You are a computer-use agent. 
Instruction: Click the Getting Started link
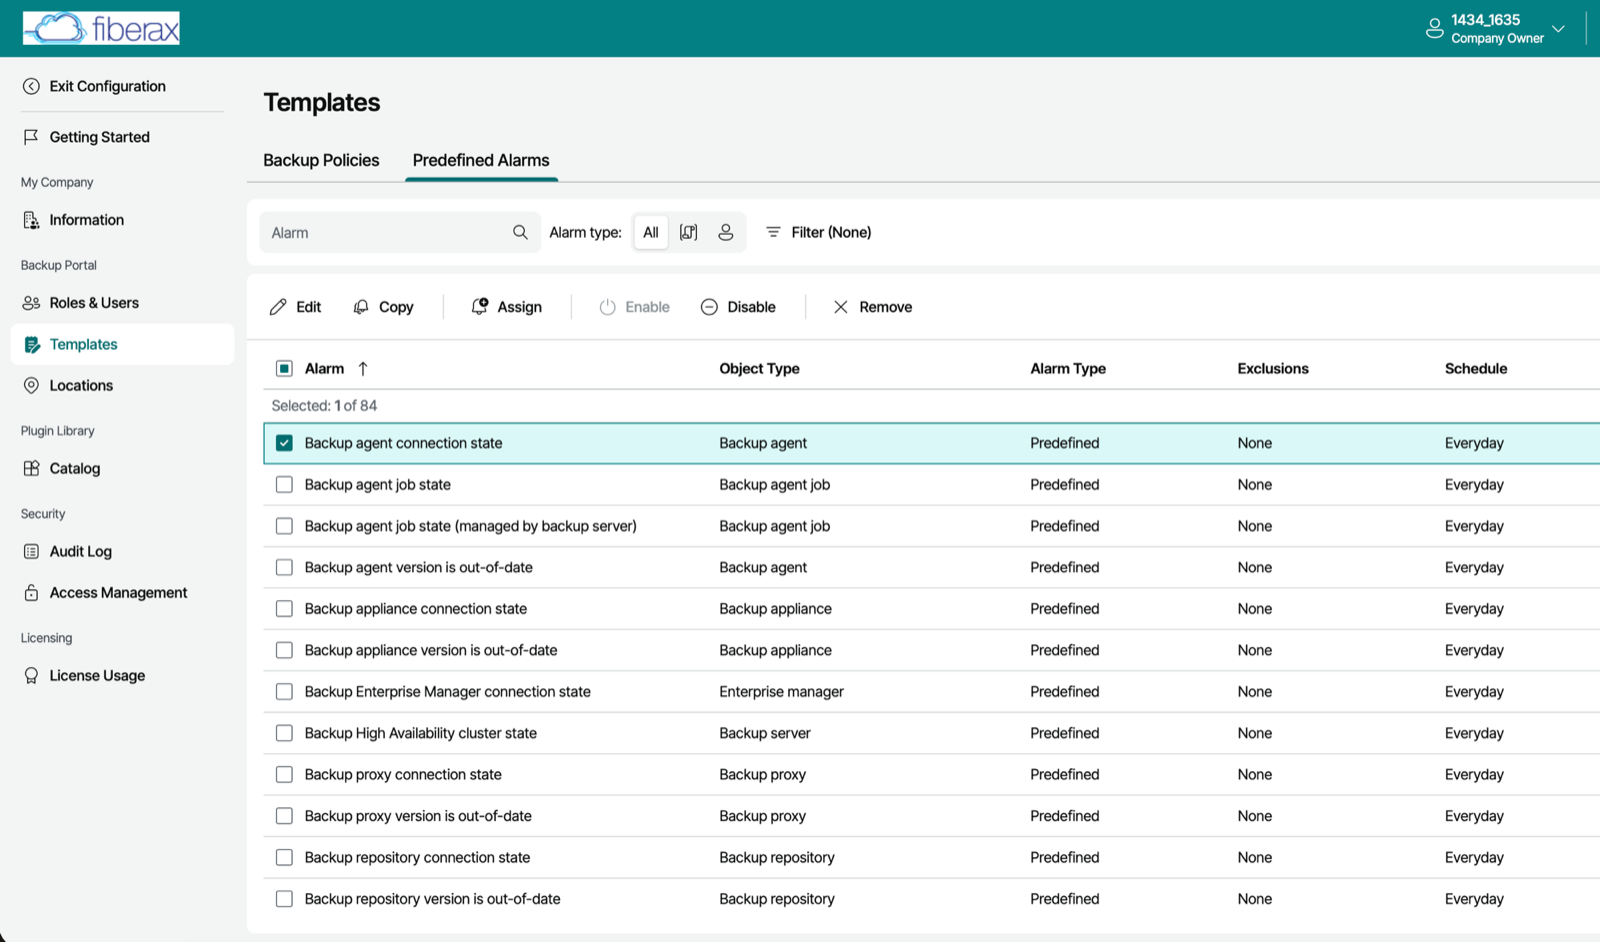[x=99, y=137]
